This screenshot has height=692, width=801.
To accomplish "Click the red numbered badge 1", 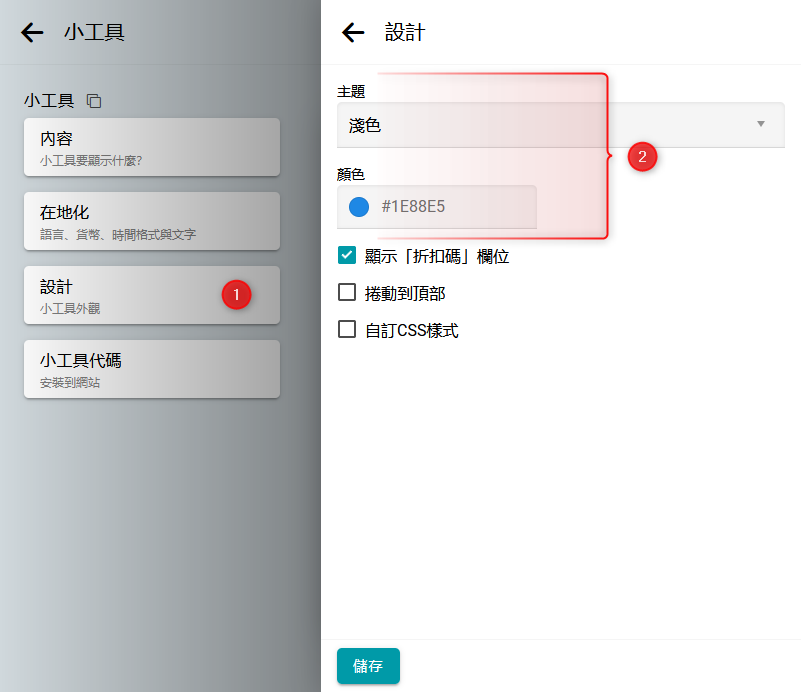I will coord(236,294).
